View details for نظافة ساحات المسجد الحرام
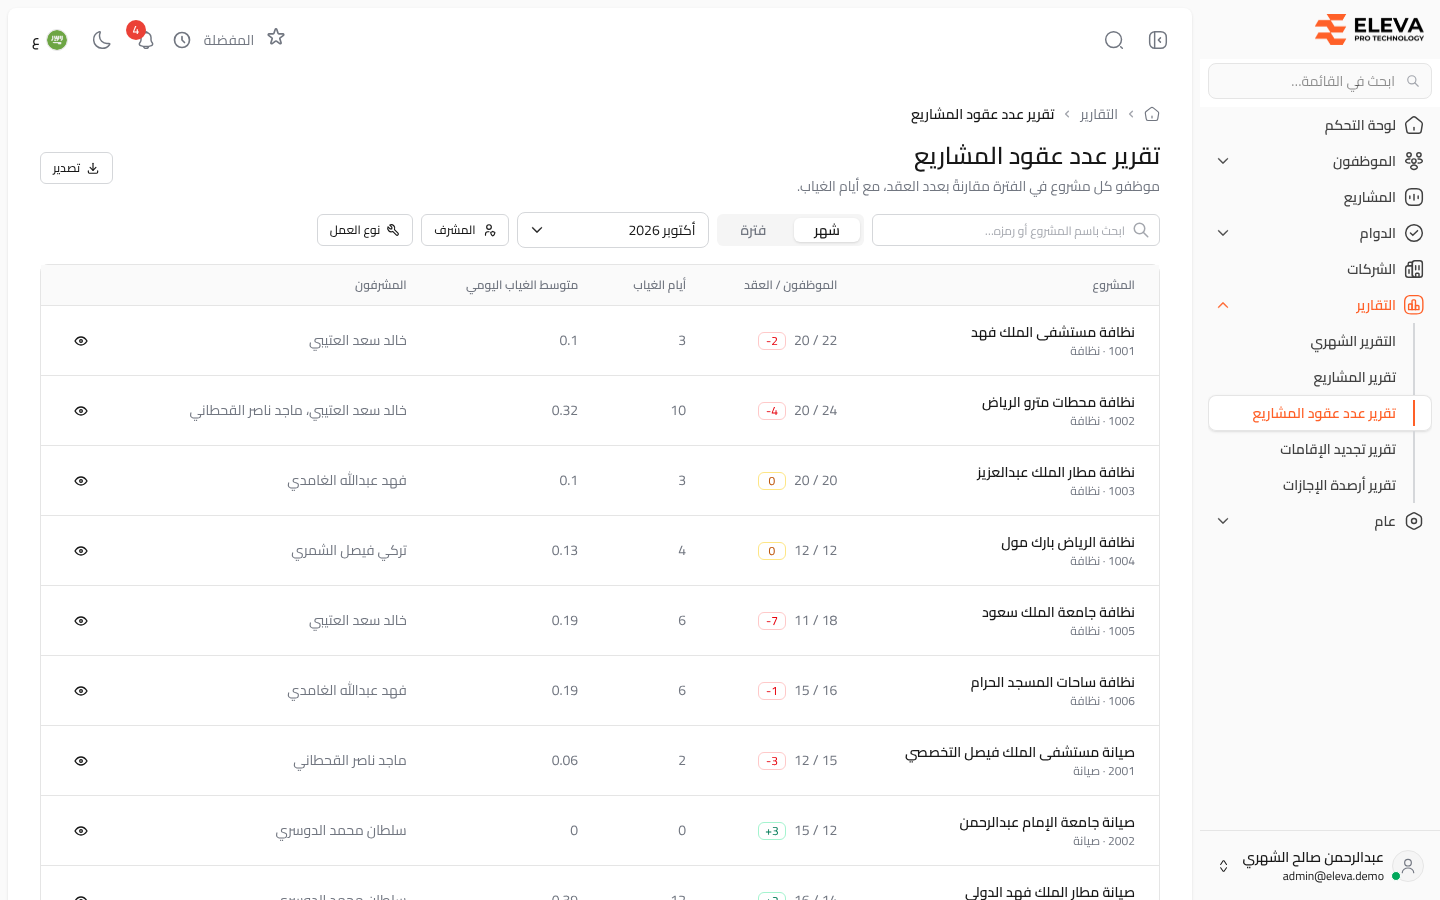 (81, 691)
